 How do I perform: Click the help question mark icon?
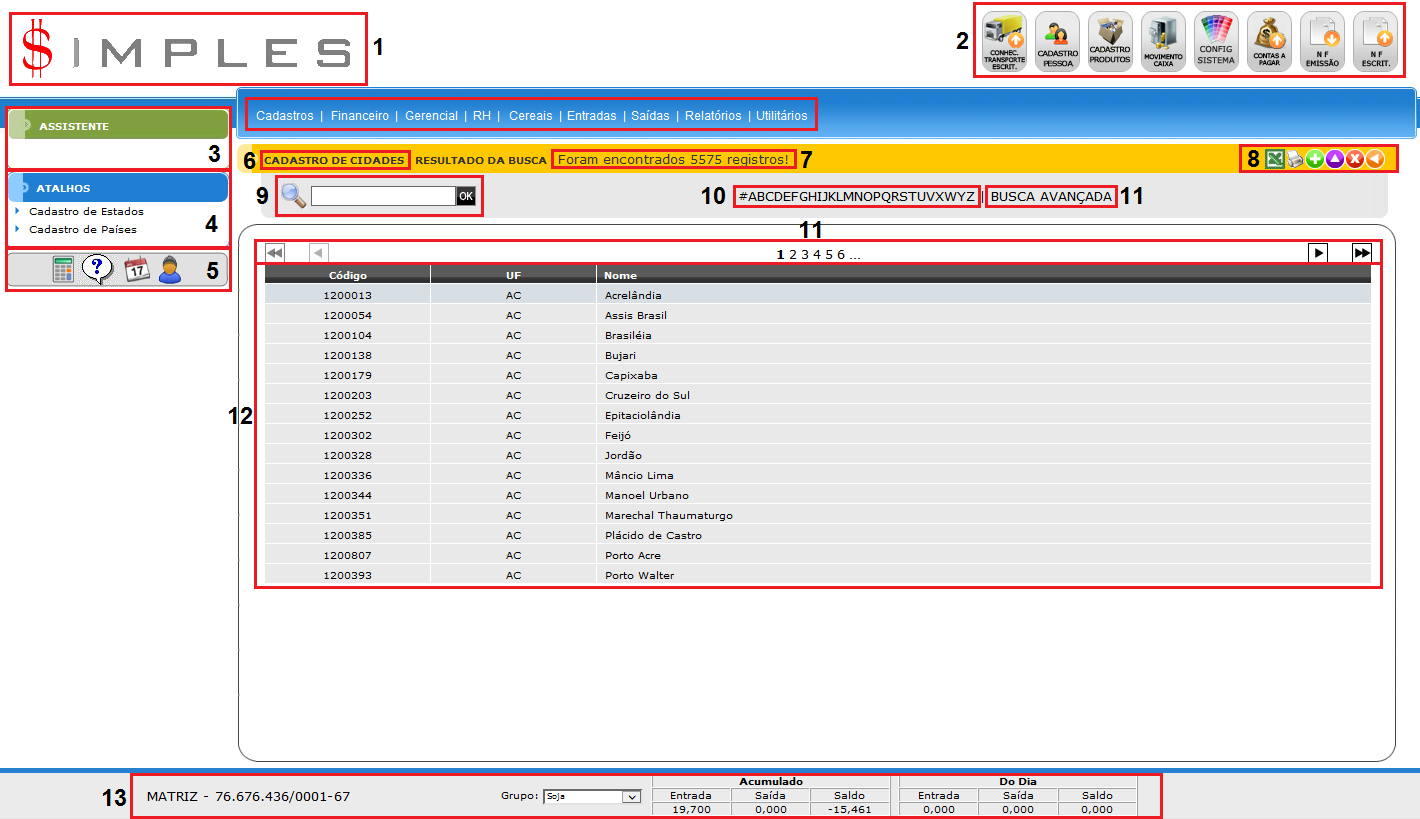tap(97, 270)
